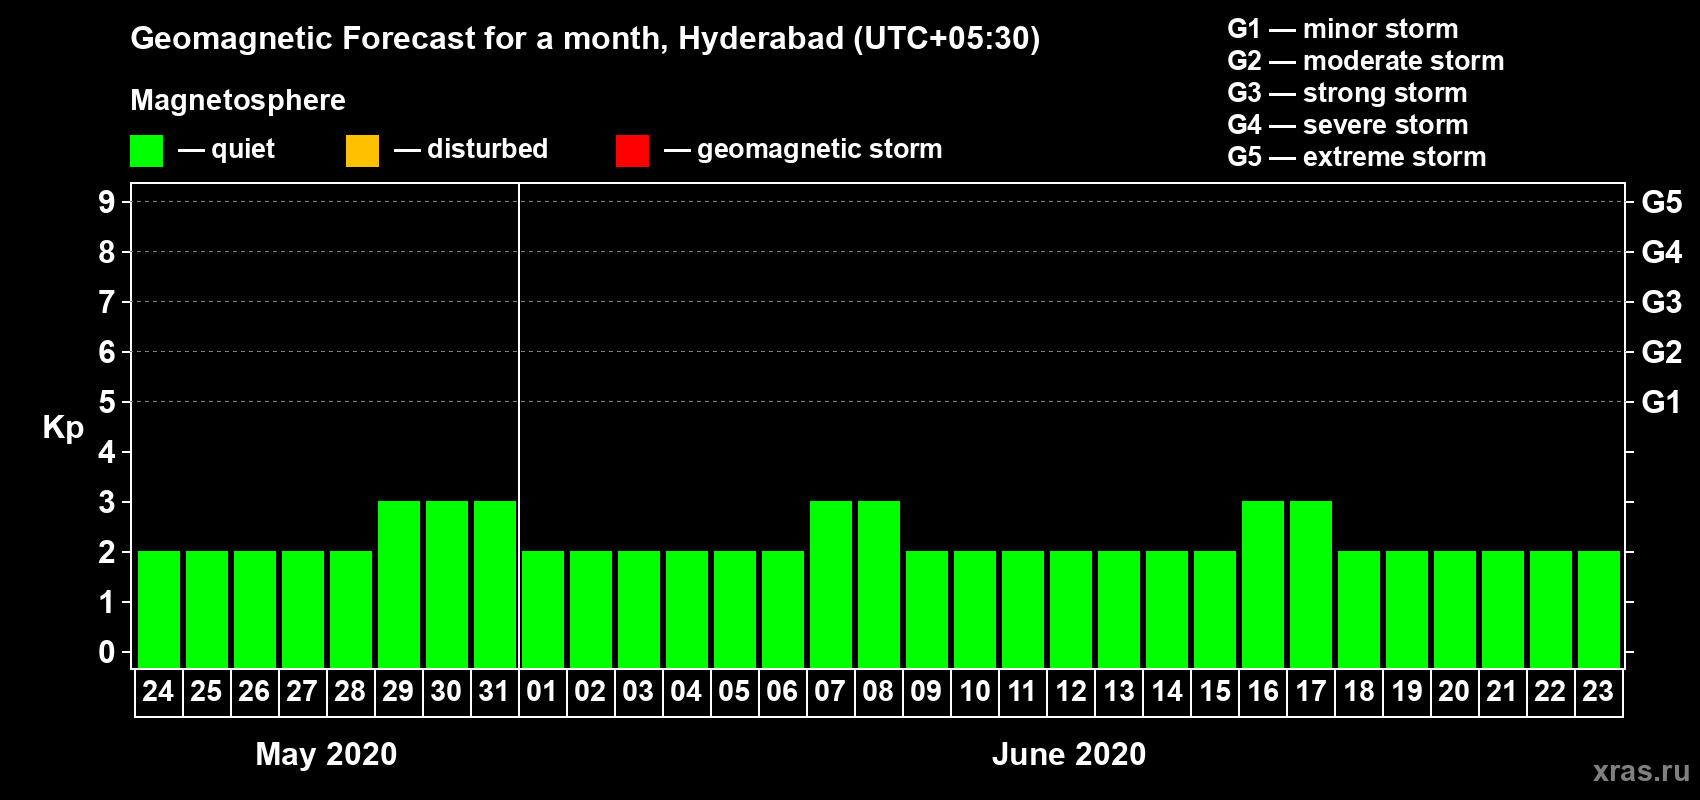
Task: Click the bar for June 23
Action: point(1599,609)
